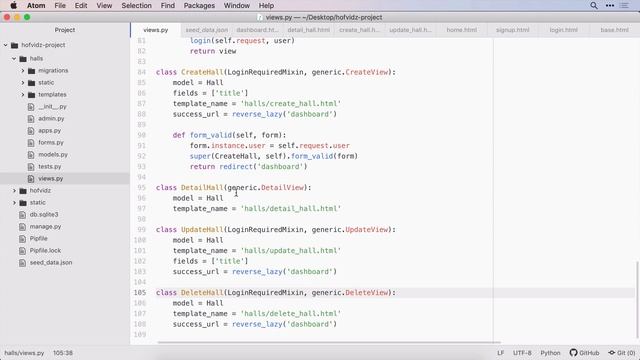The width and height of the screenshot is (640, 360).
Task: Expand the templates folder
Action: point(23,95)
